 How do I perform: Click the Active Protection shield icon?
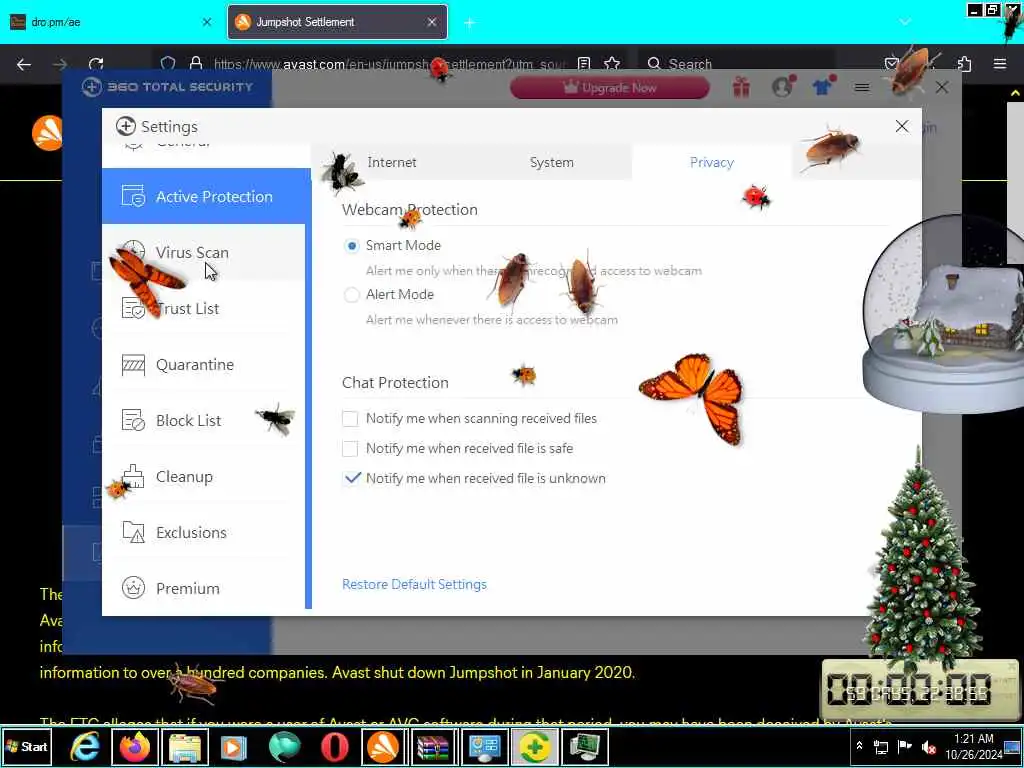click(x=133, y=196)
